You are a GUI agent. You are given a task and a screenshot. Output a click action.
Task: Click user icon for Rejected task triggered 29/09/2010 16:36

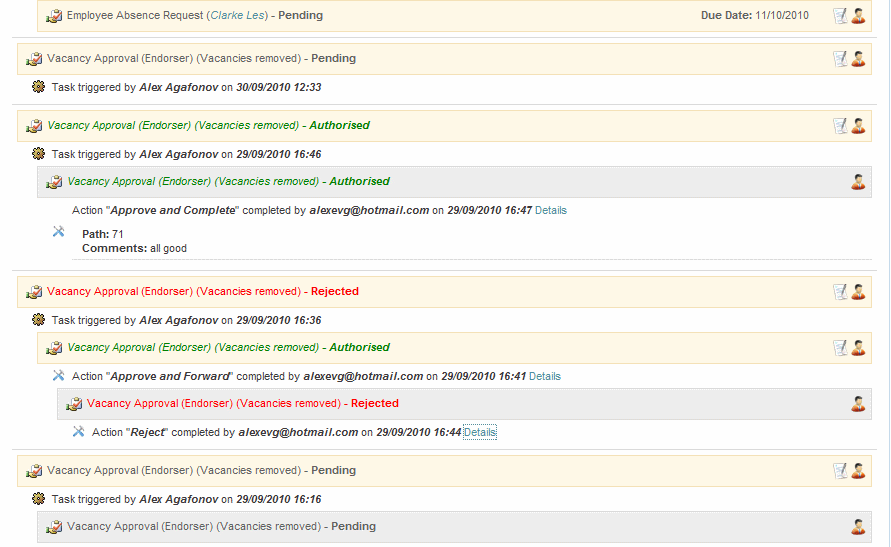[858, 292]
